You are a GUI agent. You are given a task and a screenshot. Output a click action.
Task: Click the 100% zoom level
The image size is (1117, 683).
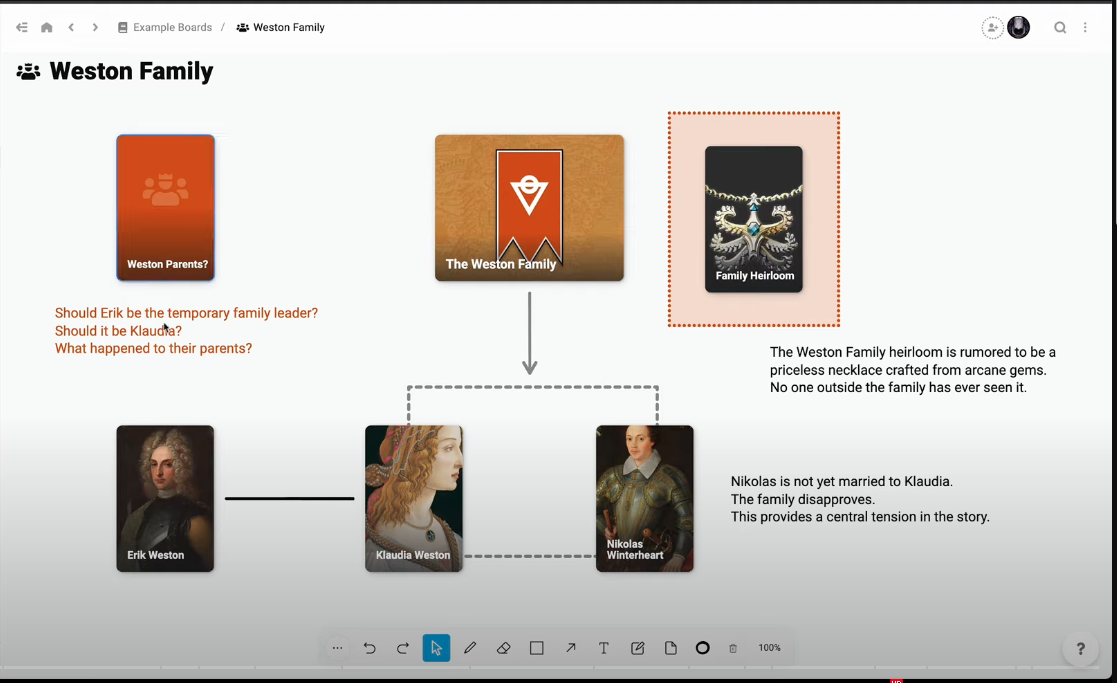[769, 647]
